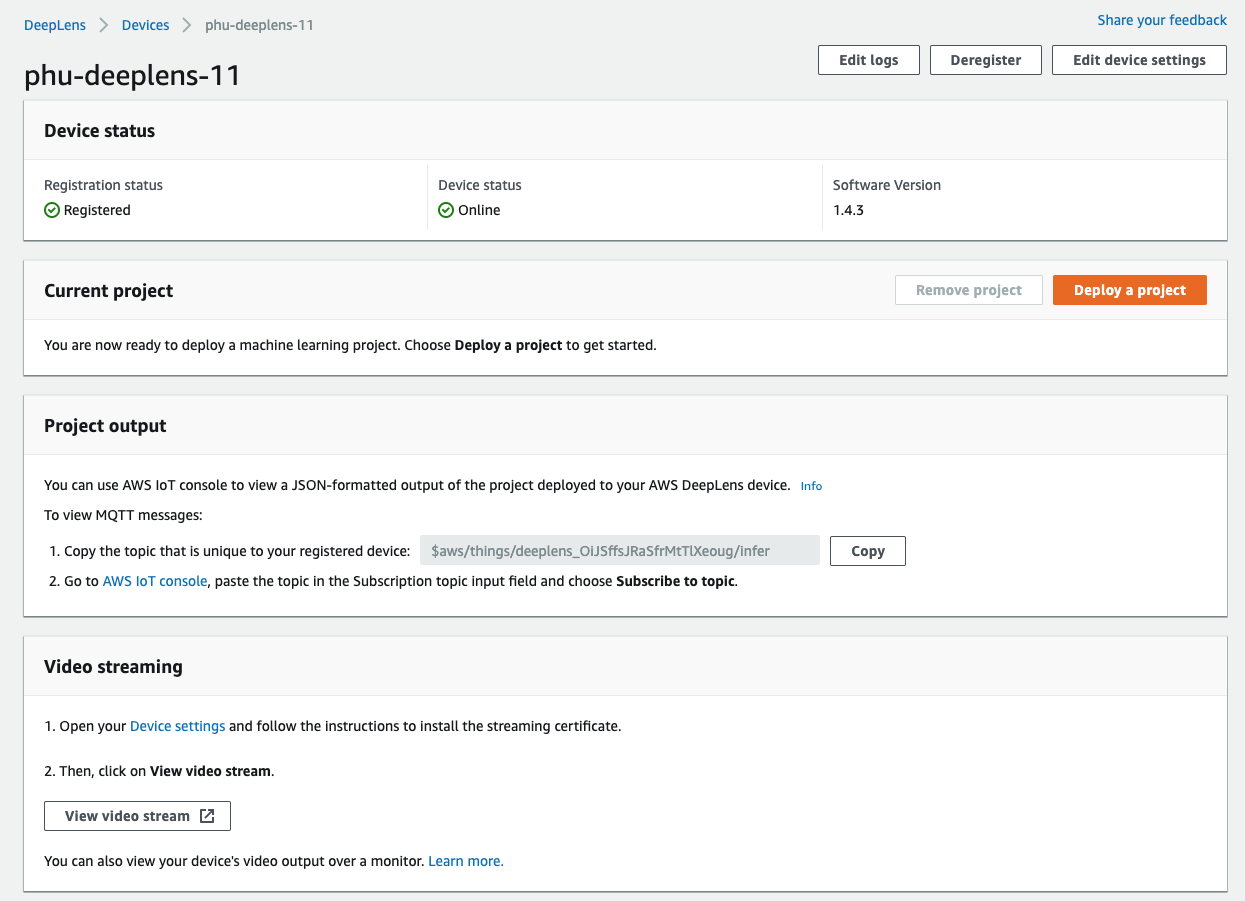Select the Software Version value 1.4.3
Image resolution: width=1245 pixels, height=901 pixels.
pos(848,210)
